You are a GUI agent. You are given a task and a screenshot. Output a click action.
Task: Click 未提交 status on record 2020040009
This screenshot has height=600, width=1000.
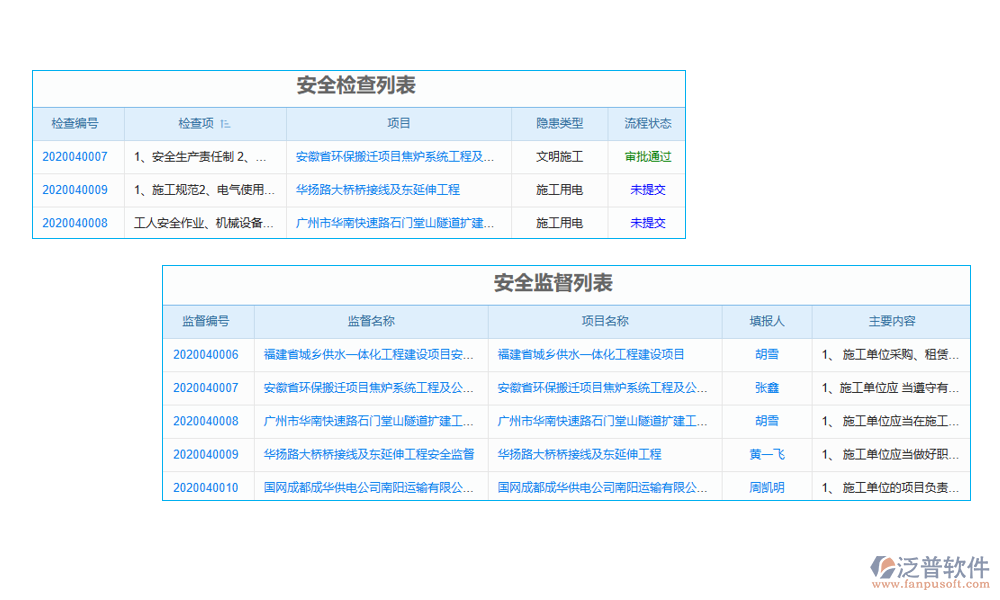647,189
